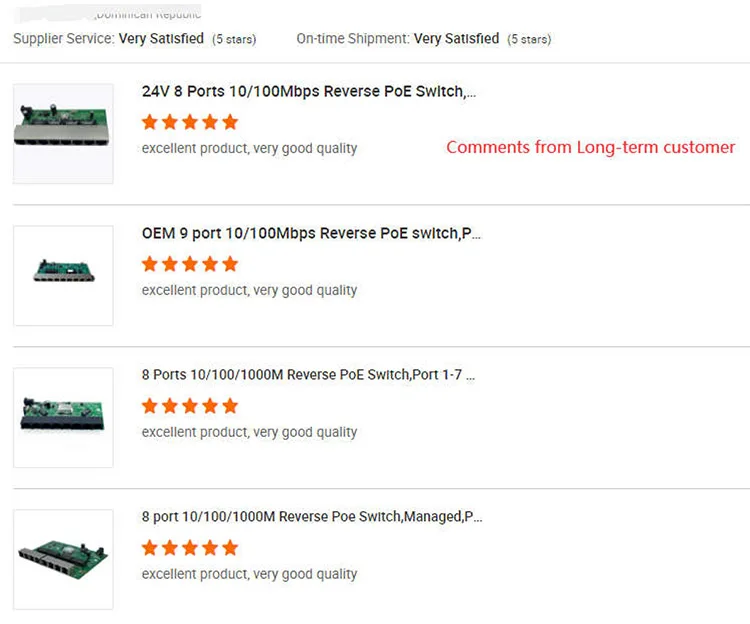Image resolution: width=750 pixels, height=624 pixels.
Task: Click the star rating under the Managed switch
Action: coord(190,548)
